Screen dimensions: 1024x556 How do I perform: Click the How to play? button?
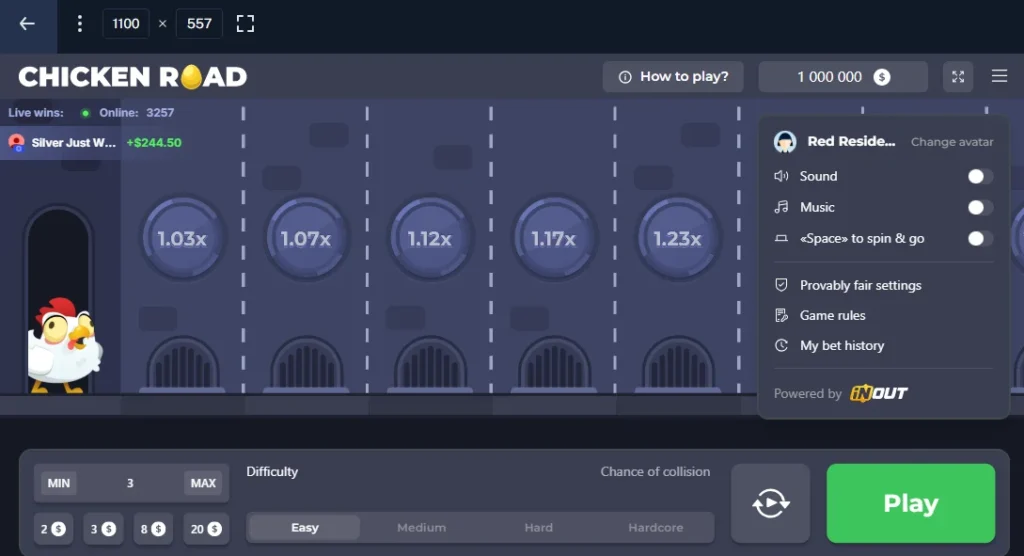click(x=673, y=77)
